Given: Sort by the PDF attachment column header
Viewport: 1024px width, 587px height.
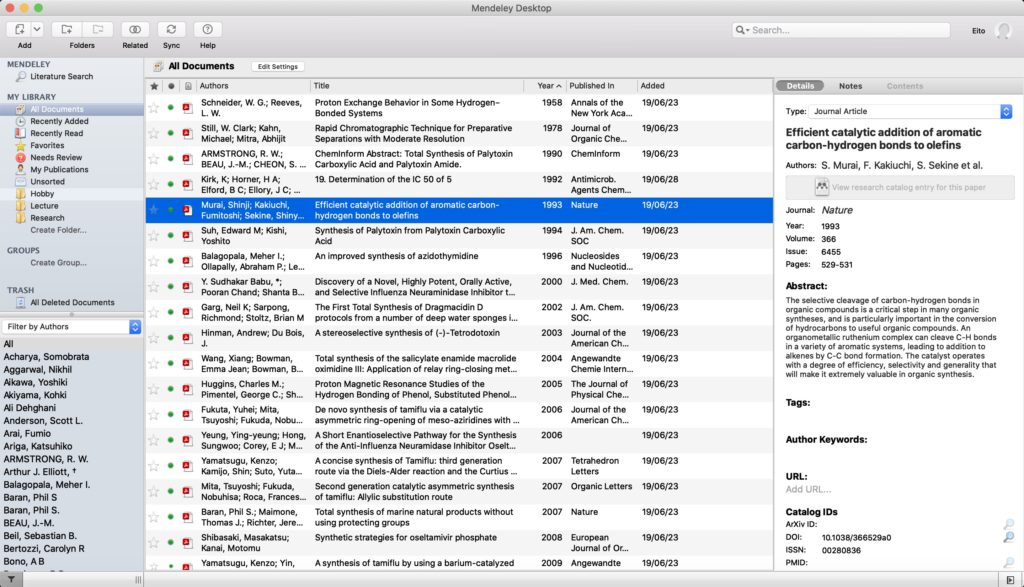Looking at the screenshot, I should click(188, 86).
